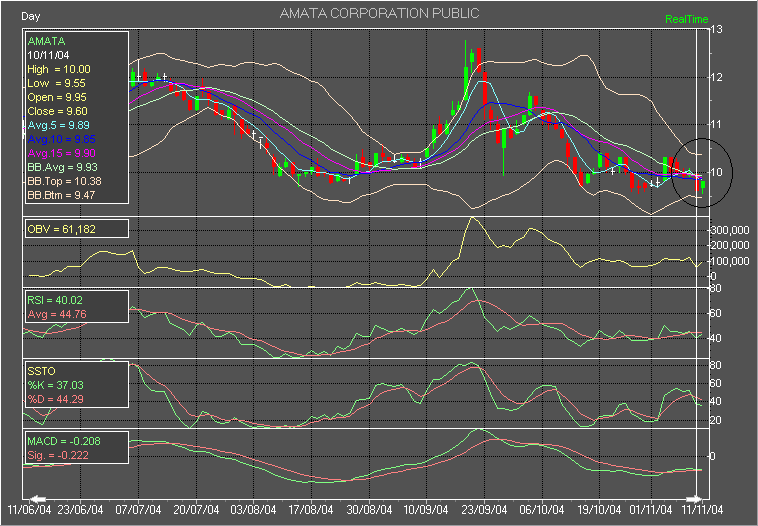Click the left scroll arrow on time axis
This screenshot has width=758, height=526.
coord(38,498)
